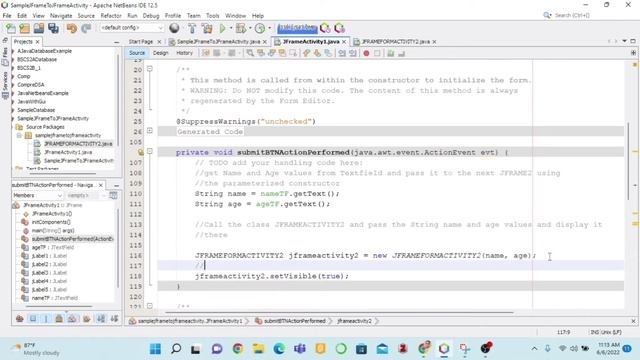
Task: Click the red record macro icon in editor toolbar
Action: tap(366, 53)
